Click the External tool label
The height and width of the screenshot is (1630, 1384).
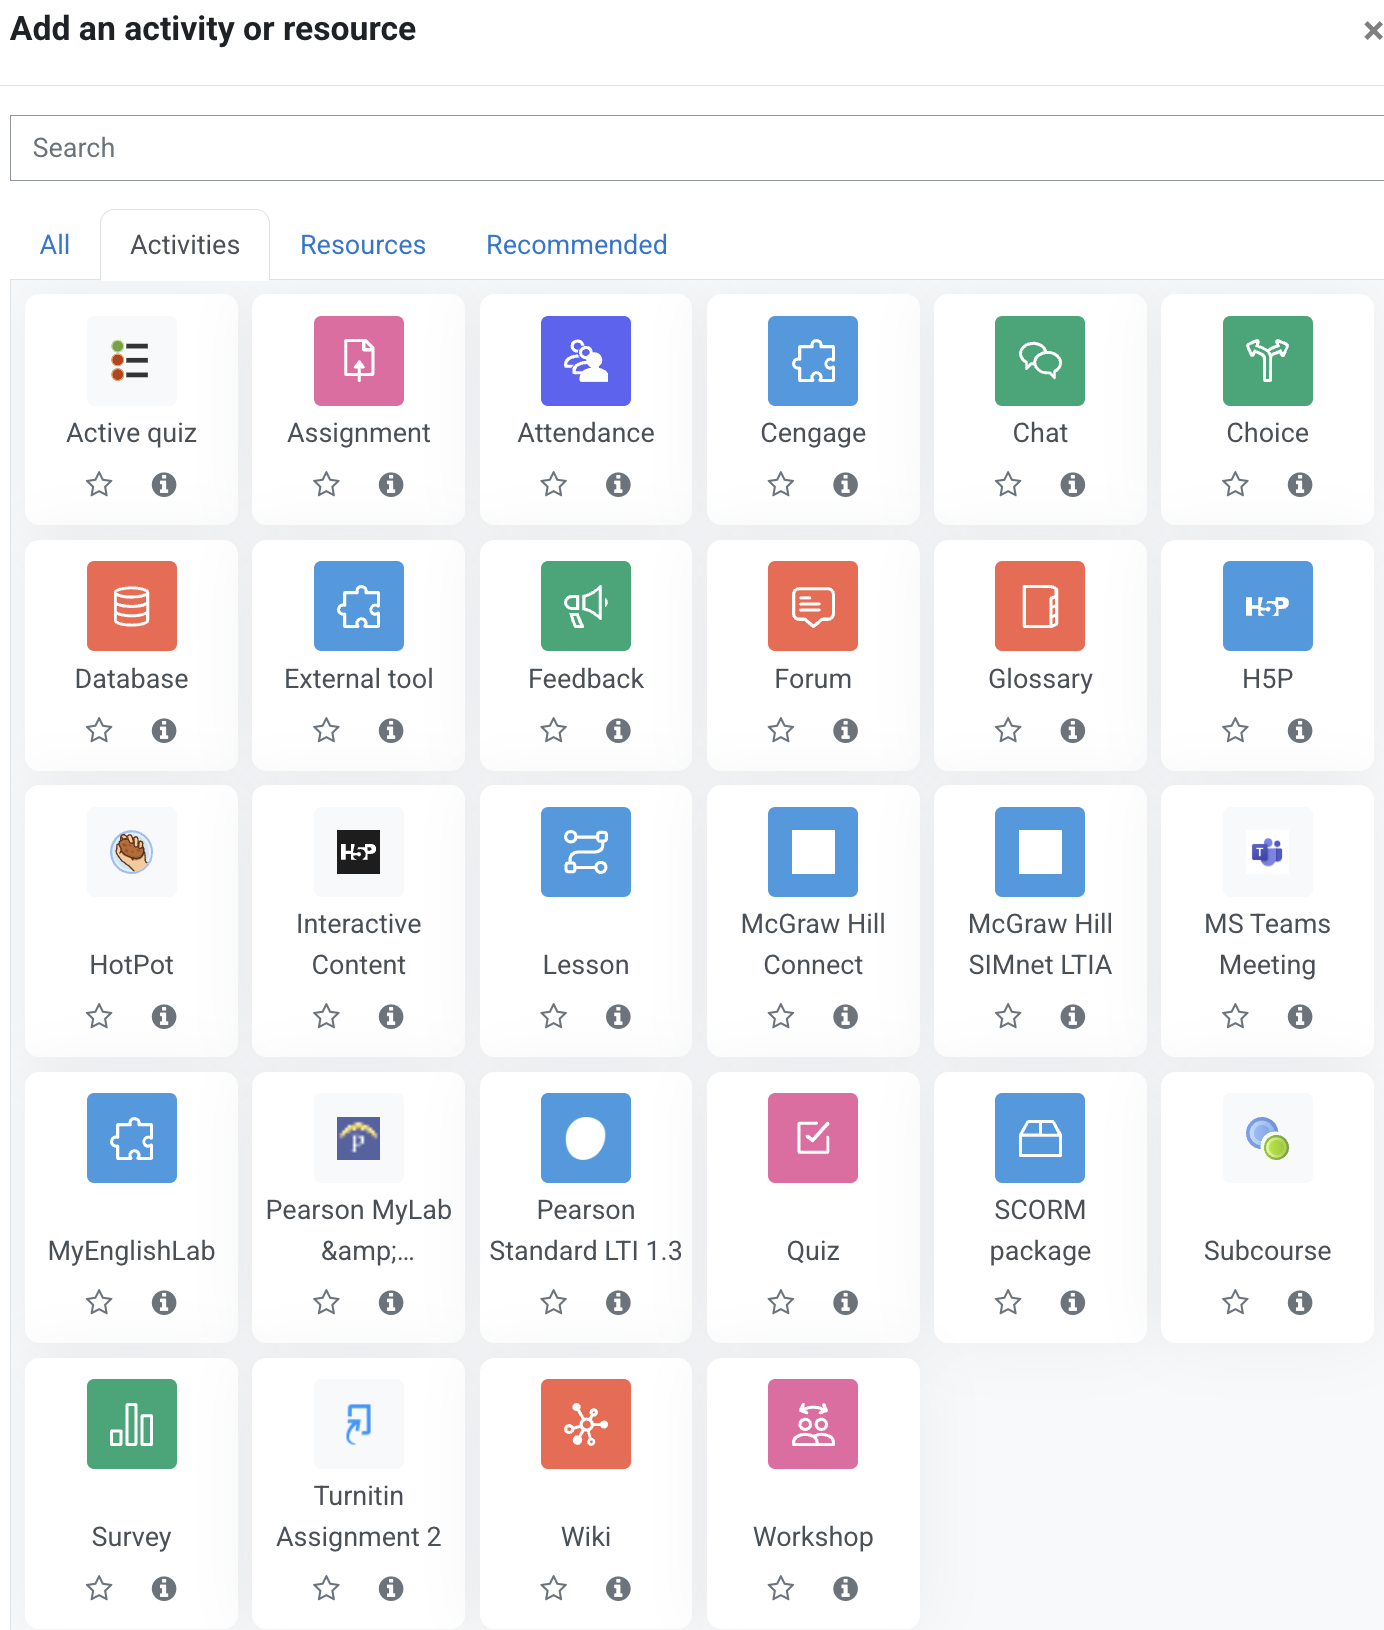point(358,679)
